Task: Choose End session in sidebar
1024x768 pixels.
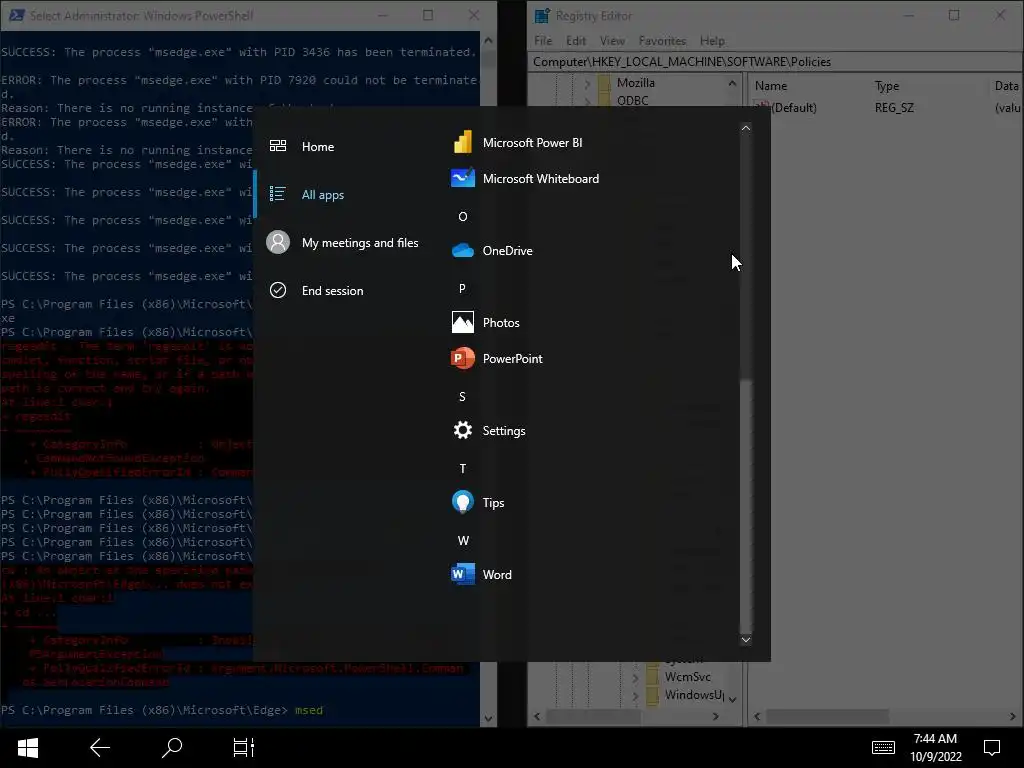Action: 332,291
